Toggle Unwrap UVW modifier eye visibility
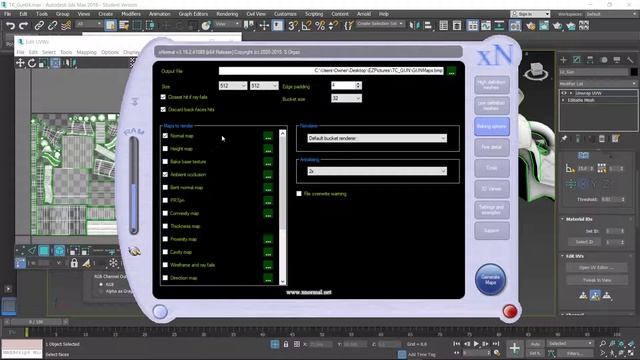640x360 pixels. point(564,93)
